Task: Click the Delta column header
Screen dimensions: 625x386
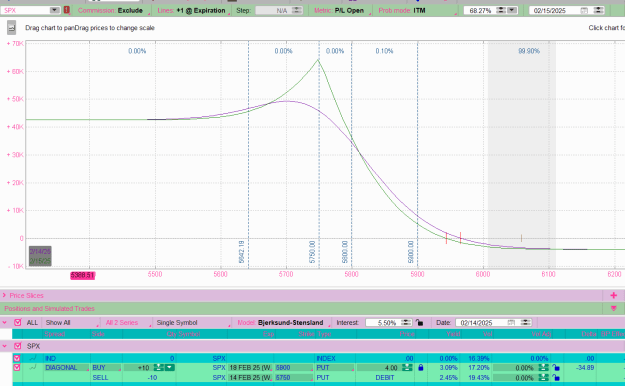Action: [x=588, y=334]
